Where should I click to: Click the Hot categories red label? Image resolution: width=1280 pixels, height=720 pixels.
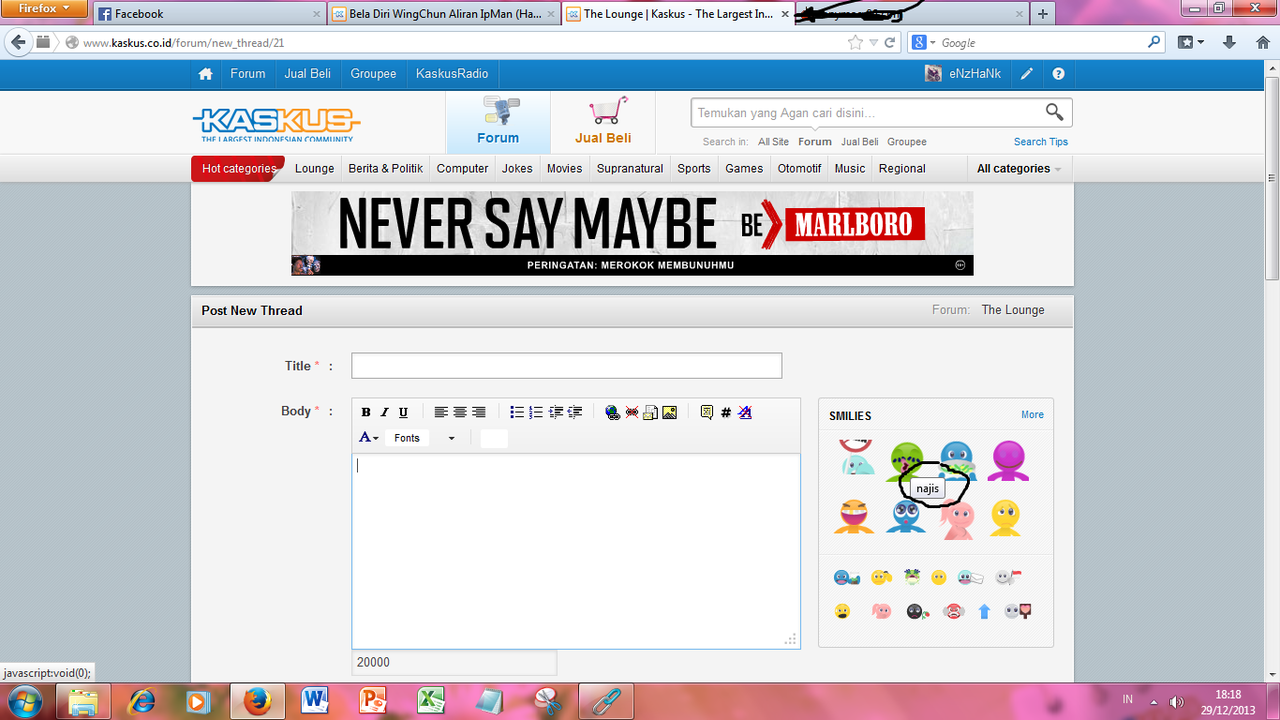coord(238,169)
